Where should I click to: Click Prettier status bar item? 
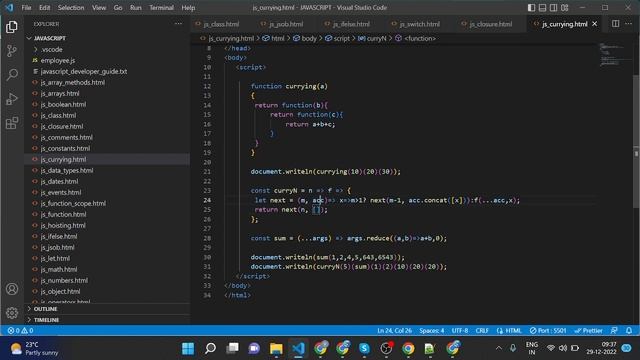[x=589, y=330]
